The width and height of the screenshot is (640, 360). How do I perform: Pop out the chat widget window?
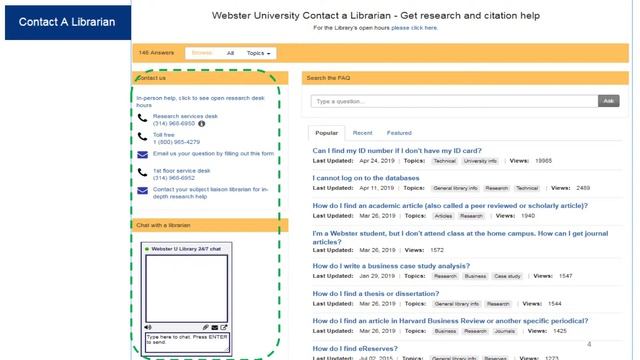[224, 327]
